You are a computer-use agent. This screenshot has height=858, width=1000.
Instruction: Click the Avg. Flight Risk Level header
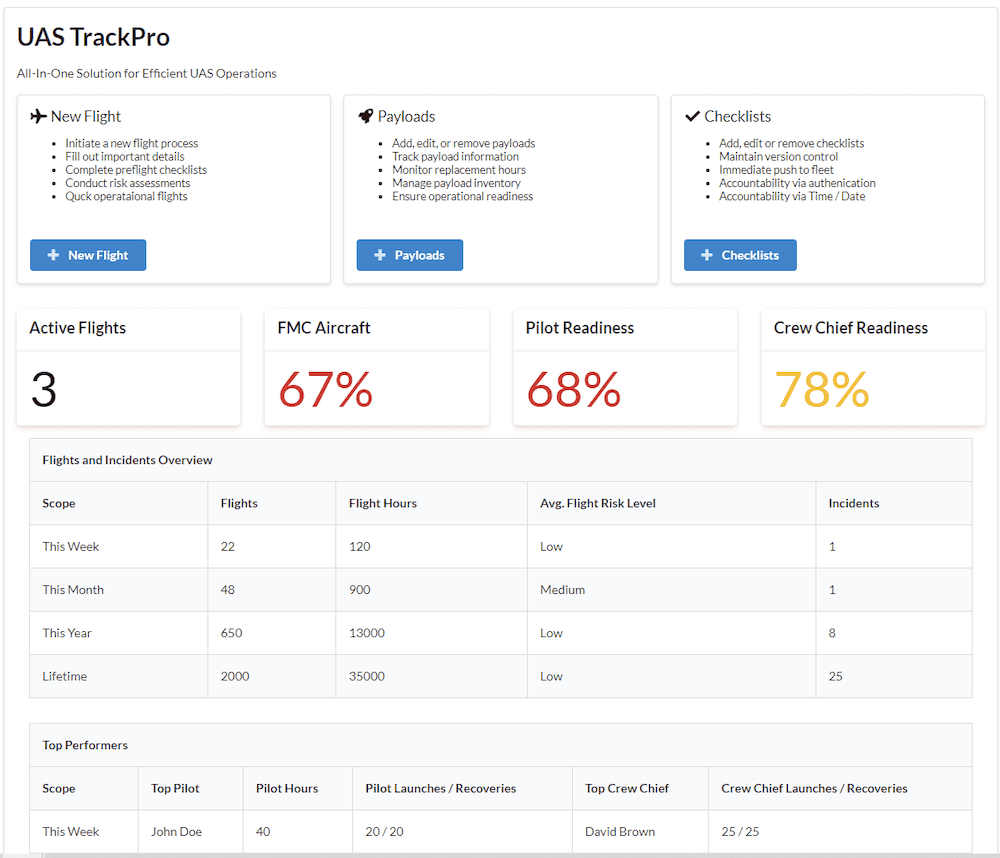[598, 503]
